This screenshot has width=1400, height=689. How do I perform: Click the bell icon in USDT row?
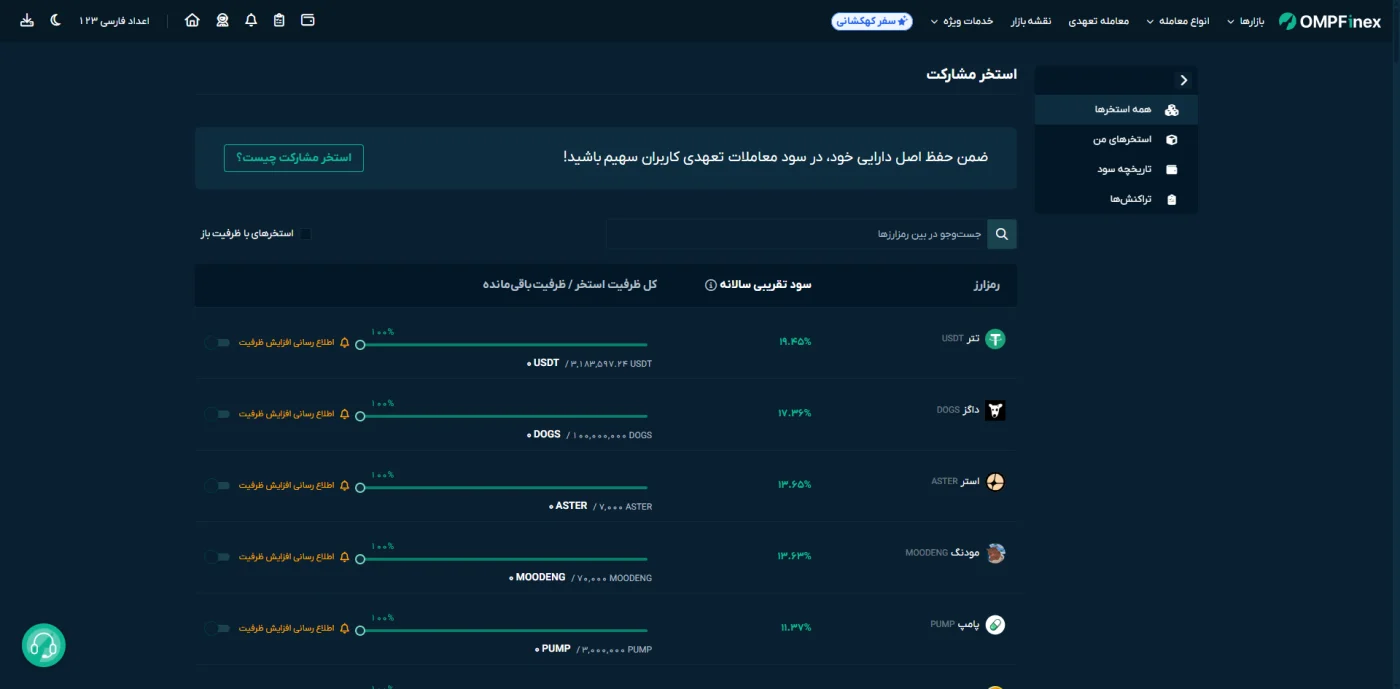(345, 342)
